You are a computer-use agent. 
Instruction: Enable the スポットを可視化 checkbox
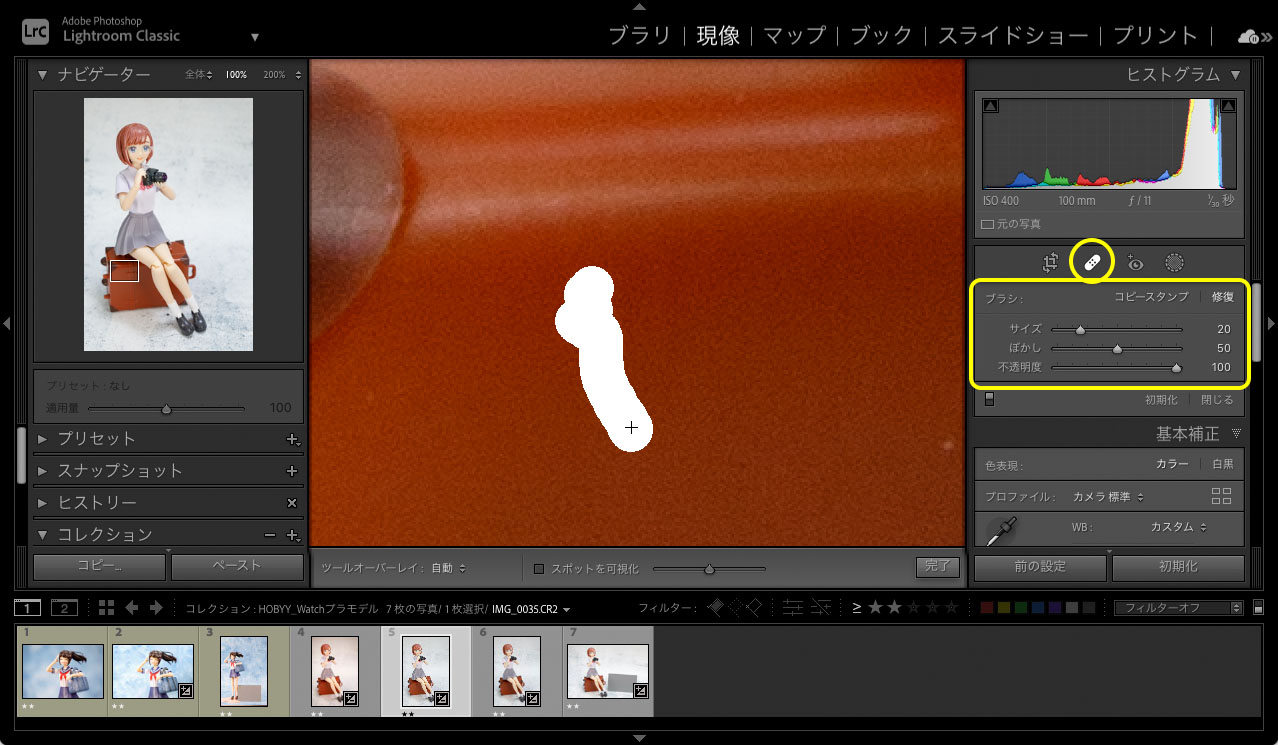tap(539, 568)
